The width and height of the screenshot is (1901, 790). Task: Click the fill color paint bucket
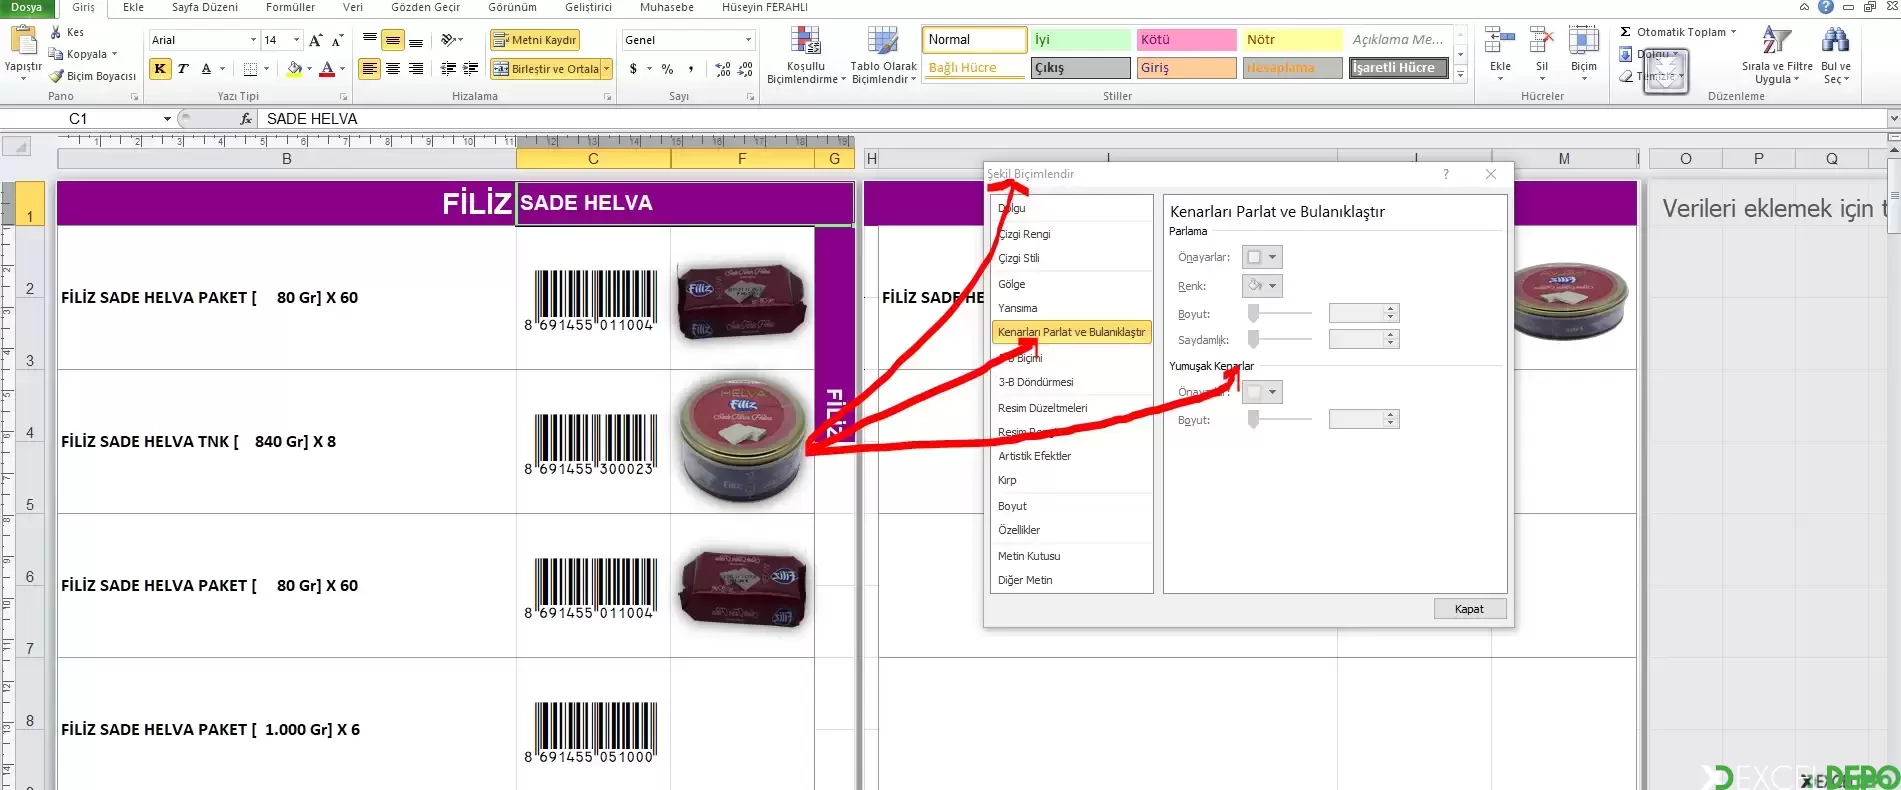click(294, 69)
